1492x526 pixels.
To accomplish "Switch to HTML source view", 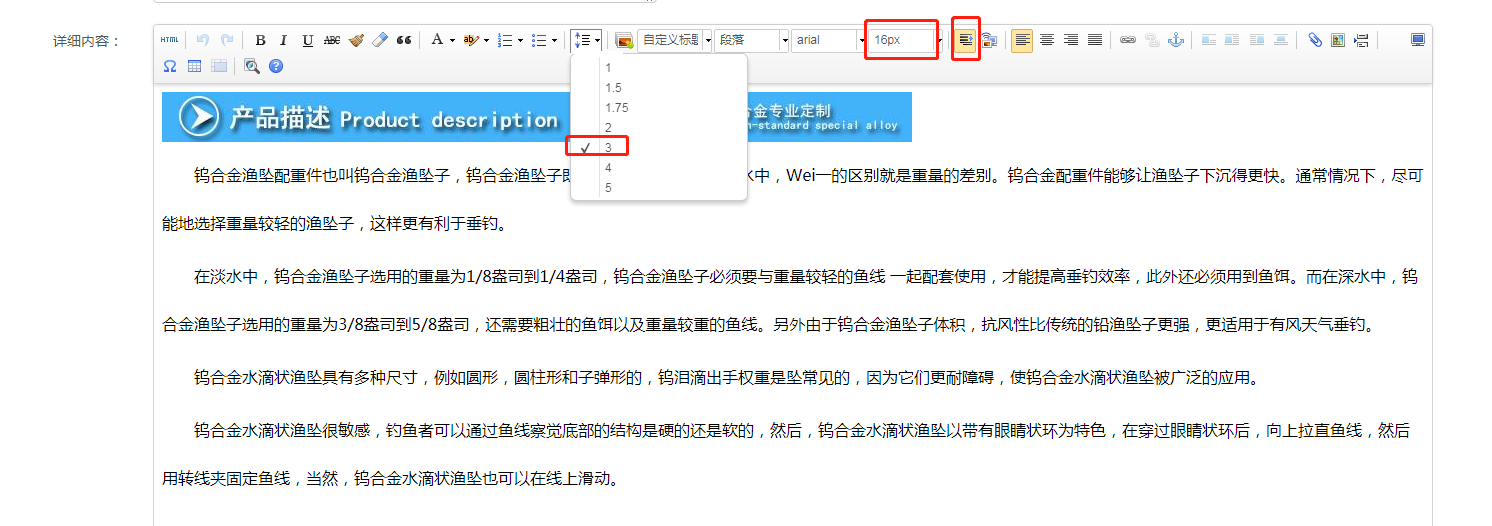I will pos(170,40).
